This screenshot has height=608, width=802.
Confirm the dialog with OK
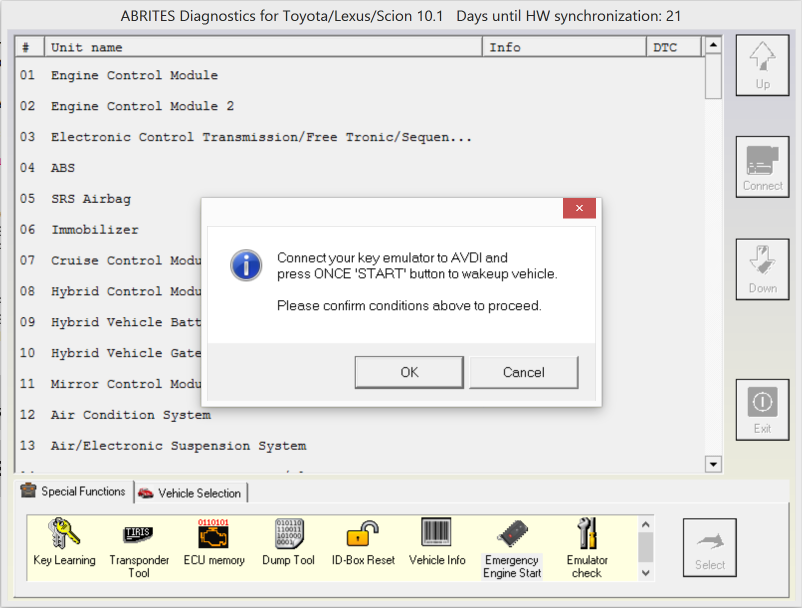point(409,372)
